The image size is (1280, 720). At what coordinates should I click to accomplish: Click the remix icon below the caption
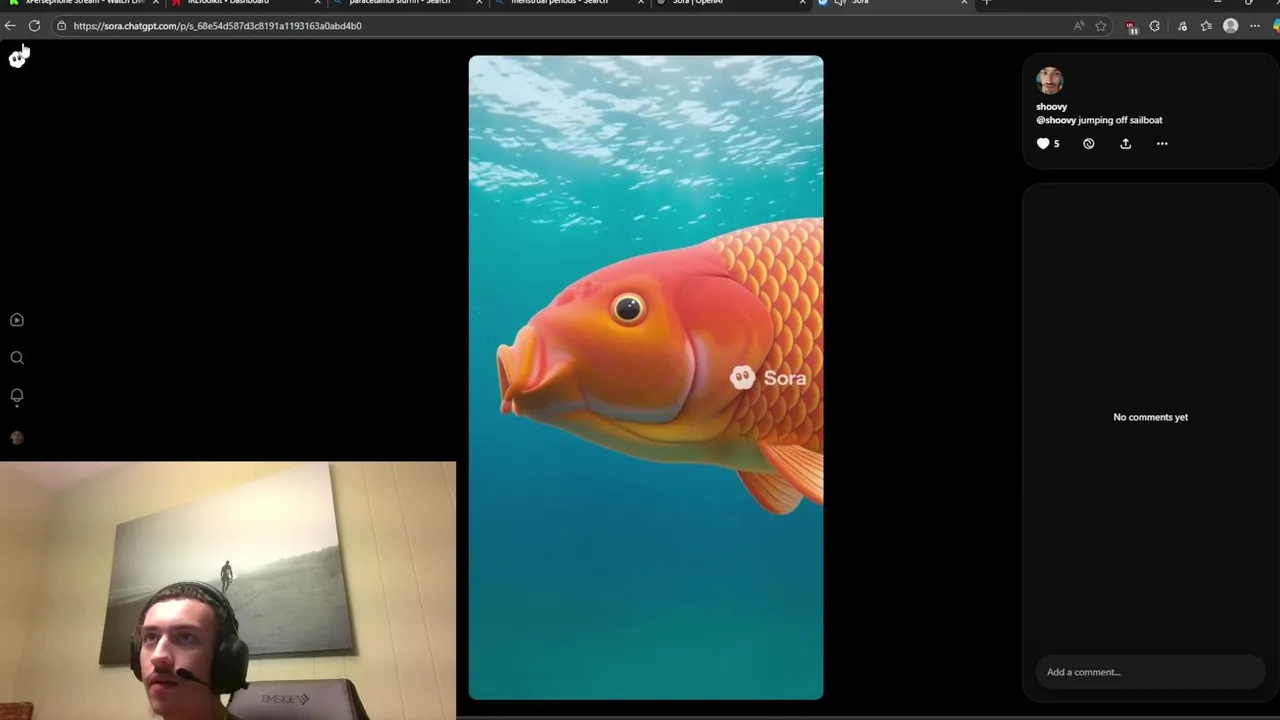[x=1089, y=144]
